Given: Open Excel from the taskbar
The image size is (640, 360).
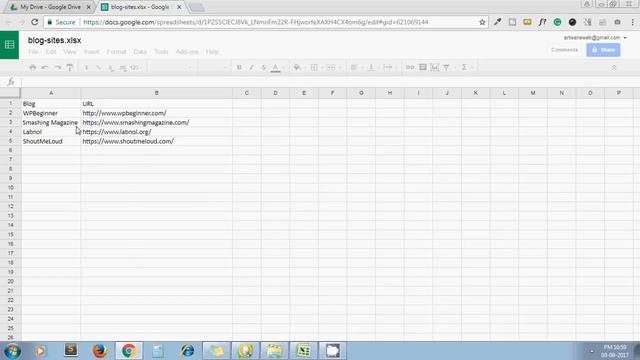Looking at the screenshot, I should point(303,351).
